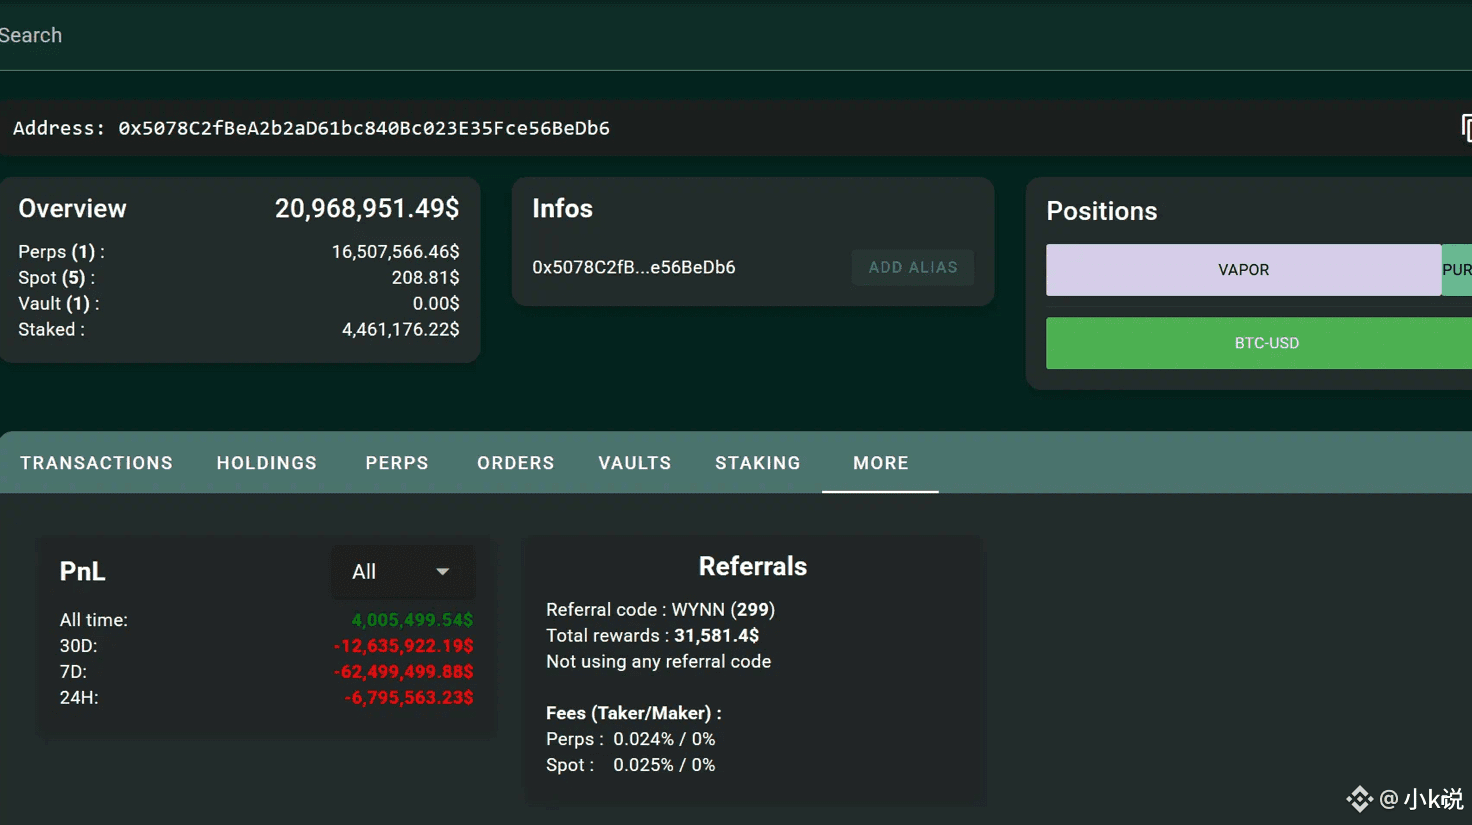Click the Spot fee 0.025% / 0% line

(x=630, y=765)
